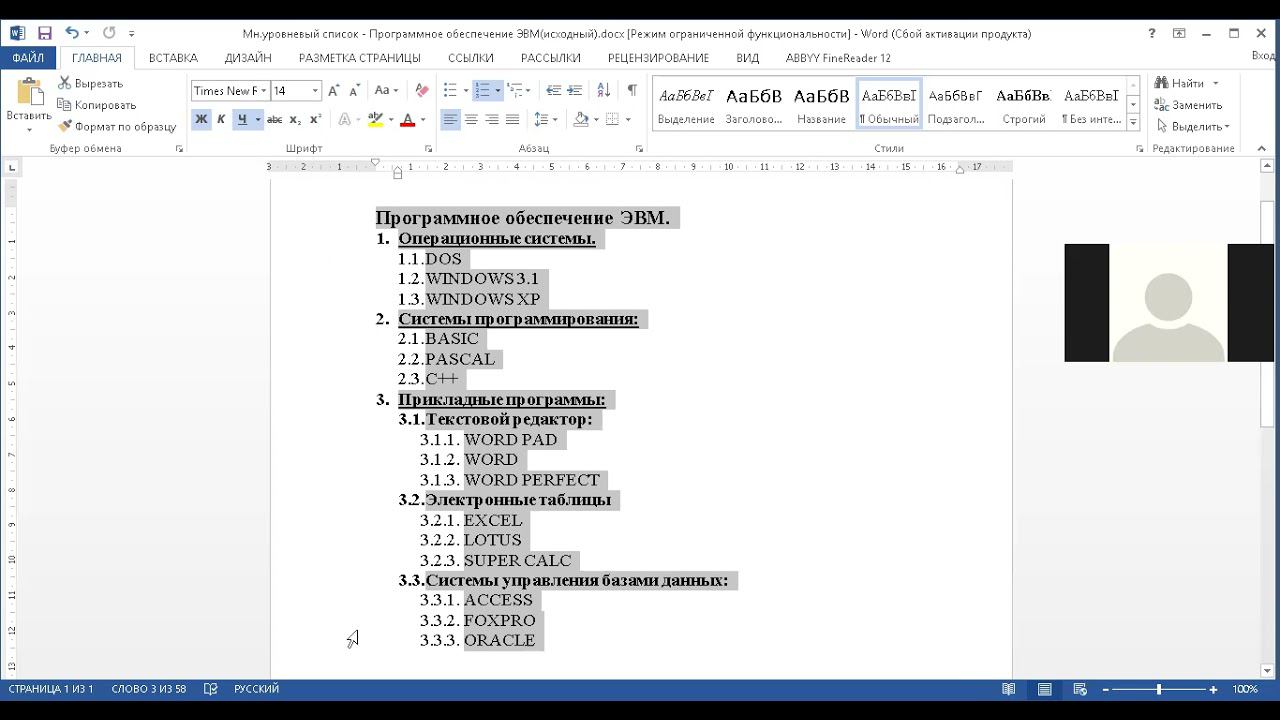Open the multilevel list menu
Viewport: 1280px width, 720px height.
(517, 91)
